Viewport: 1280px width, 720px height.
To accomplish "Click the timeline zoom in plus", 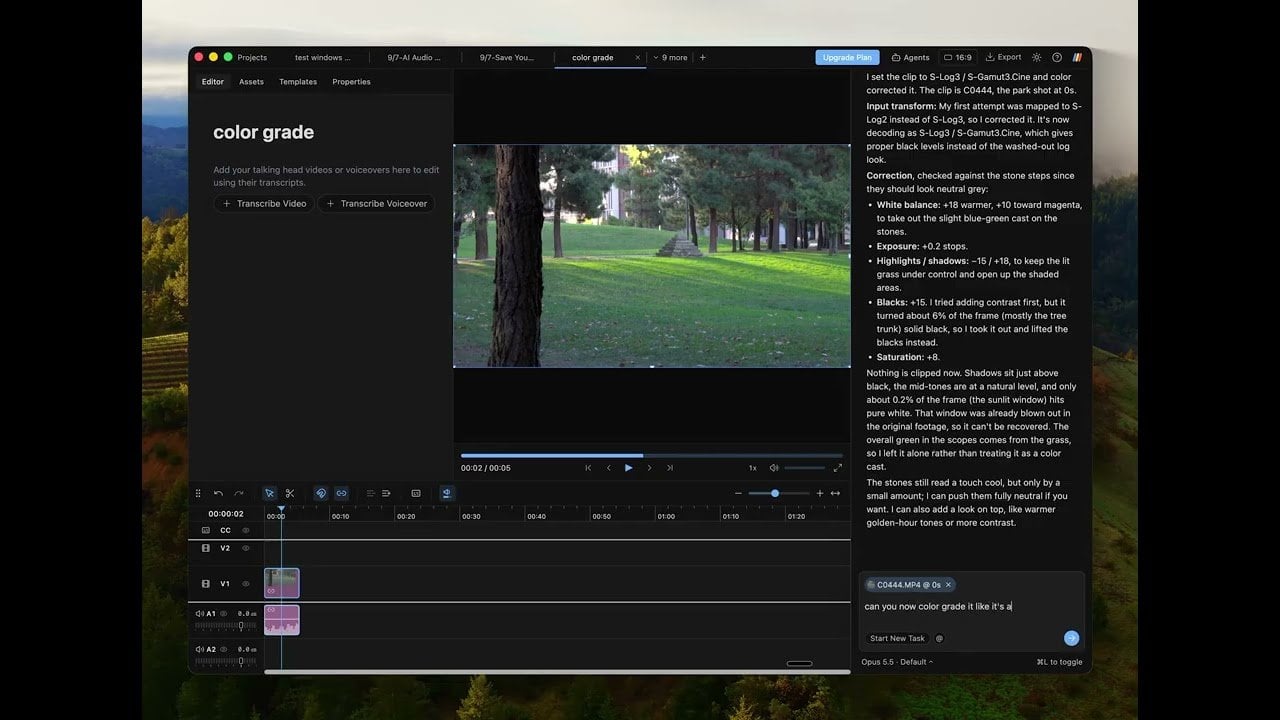I will [820, 493].
